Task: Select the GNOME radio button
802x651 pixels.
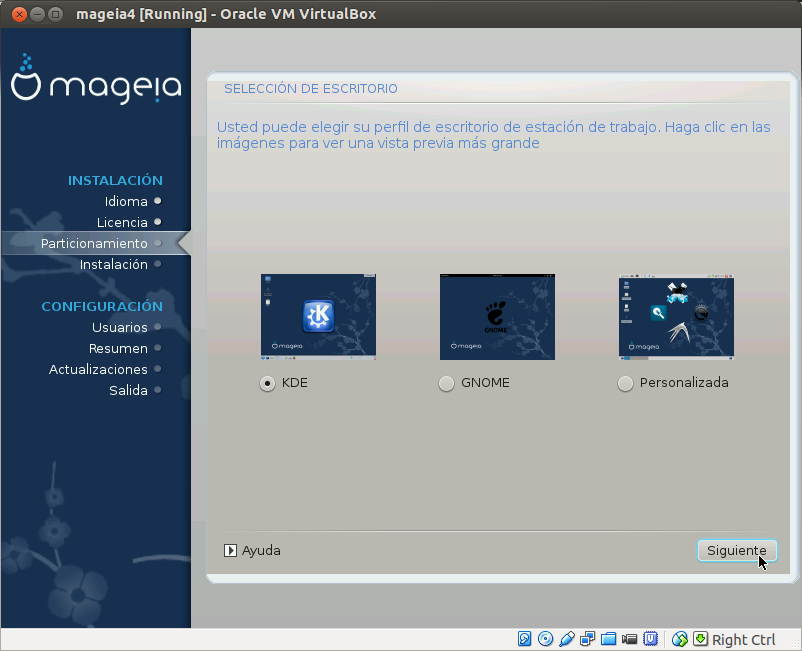Action: [x=445, y=383]
